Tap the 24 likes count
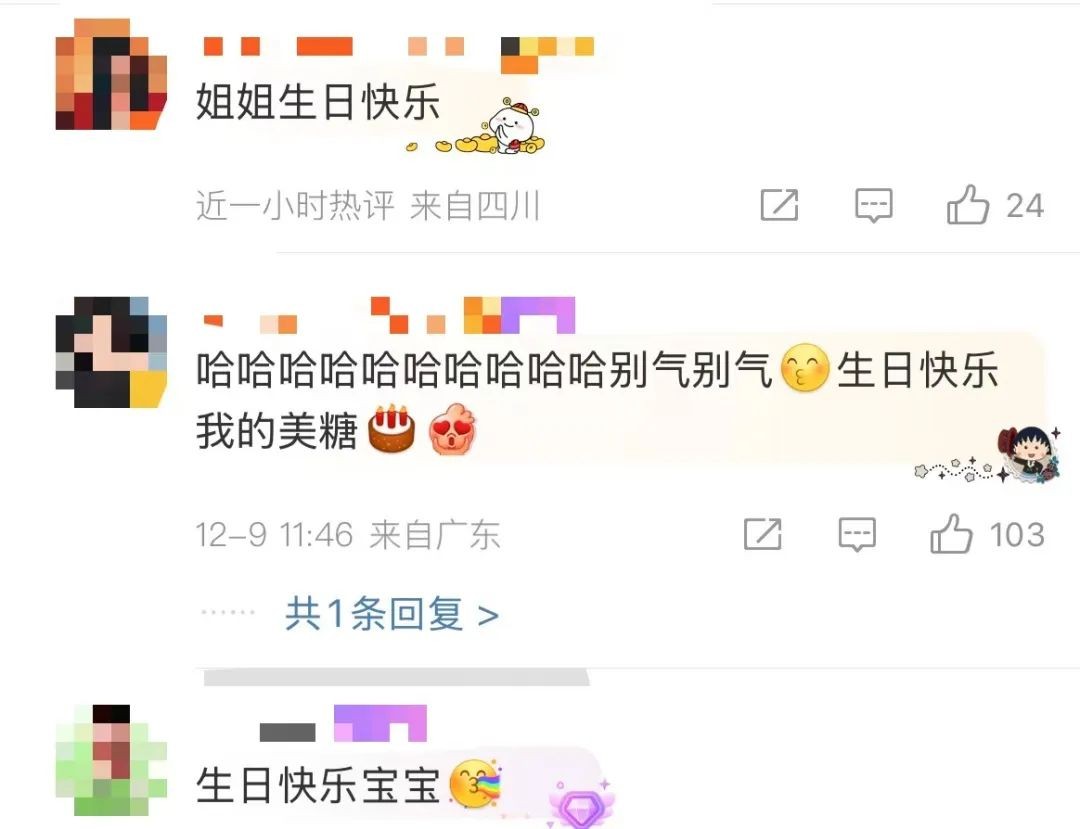 pyautogui.click(x=1025, y=205)
